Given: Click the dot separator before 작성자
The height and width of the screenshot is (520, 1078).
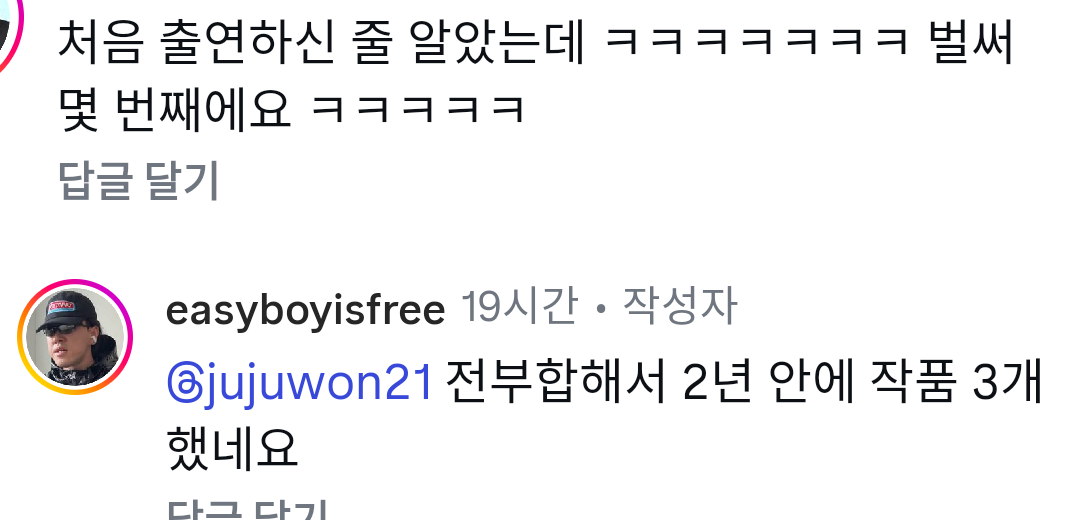Looking at the screenshot, I should (x=602, y=310).
